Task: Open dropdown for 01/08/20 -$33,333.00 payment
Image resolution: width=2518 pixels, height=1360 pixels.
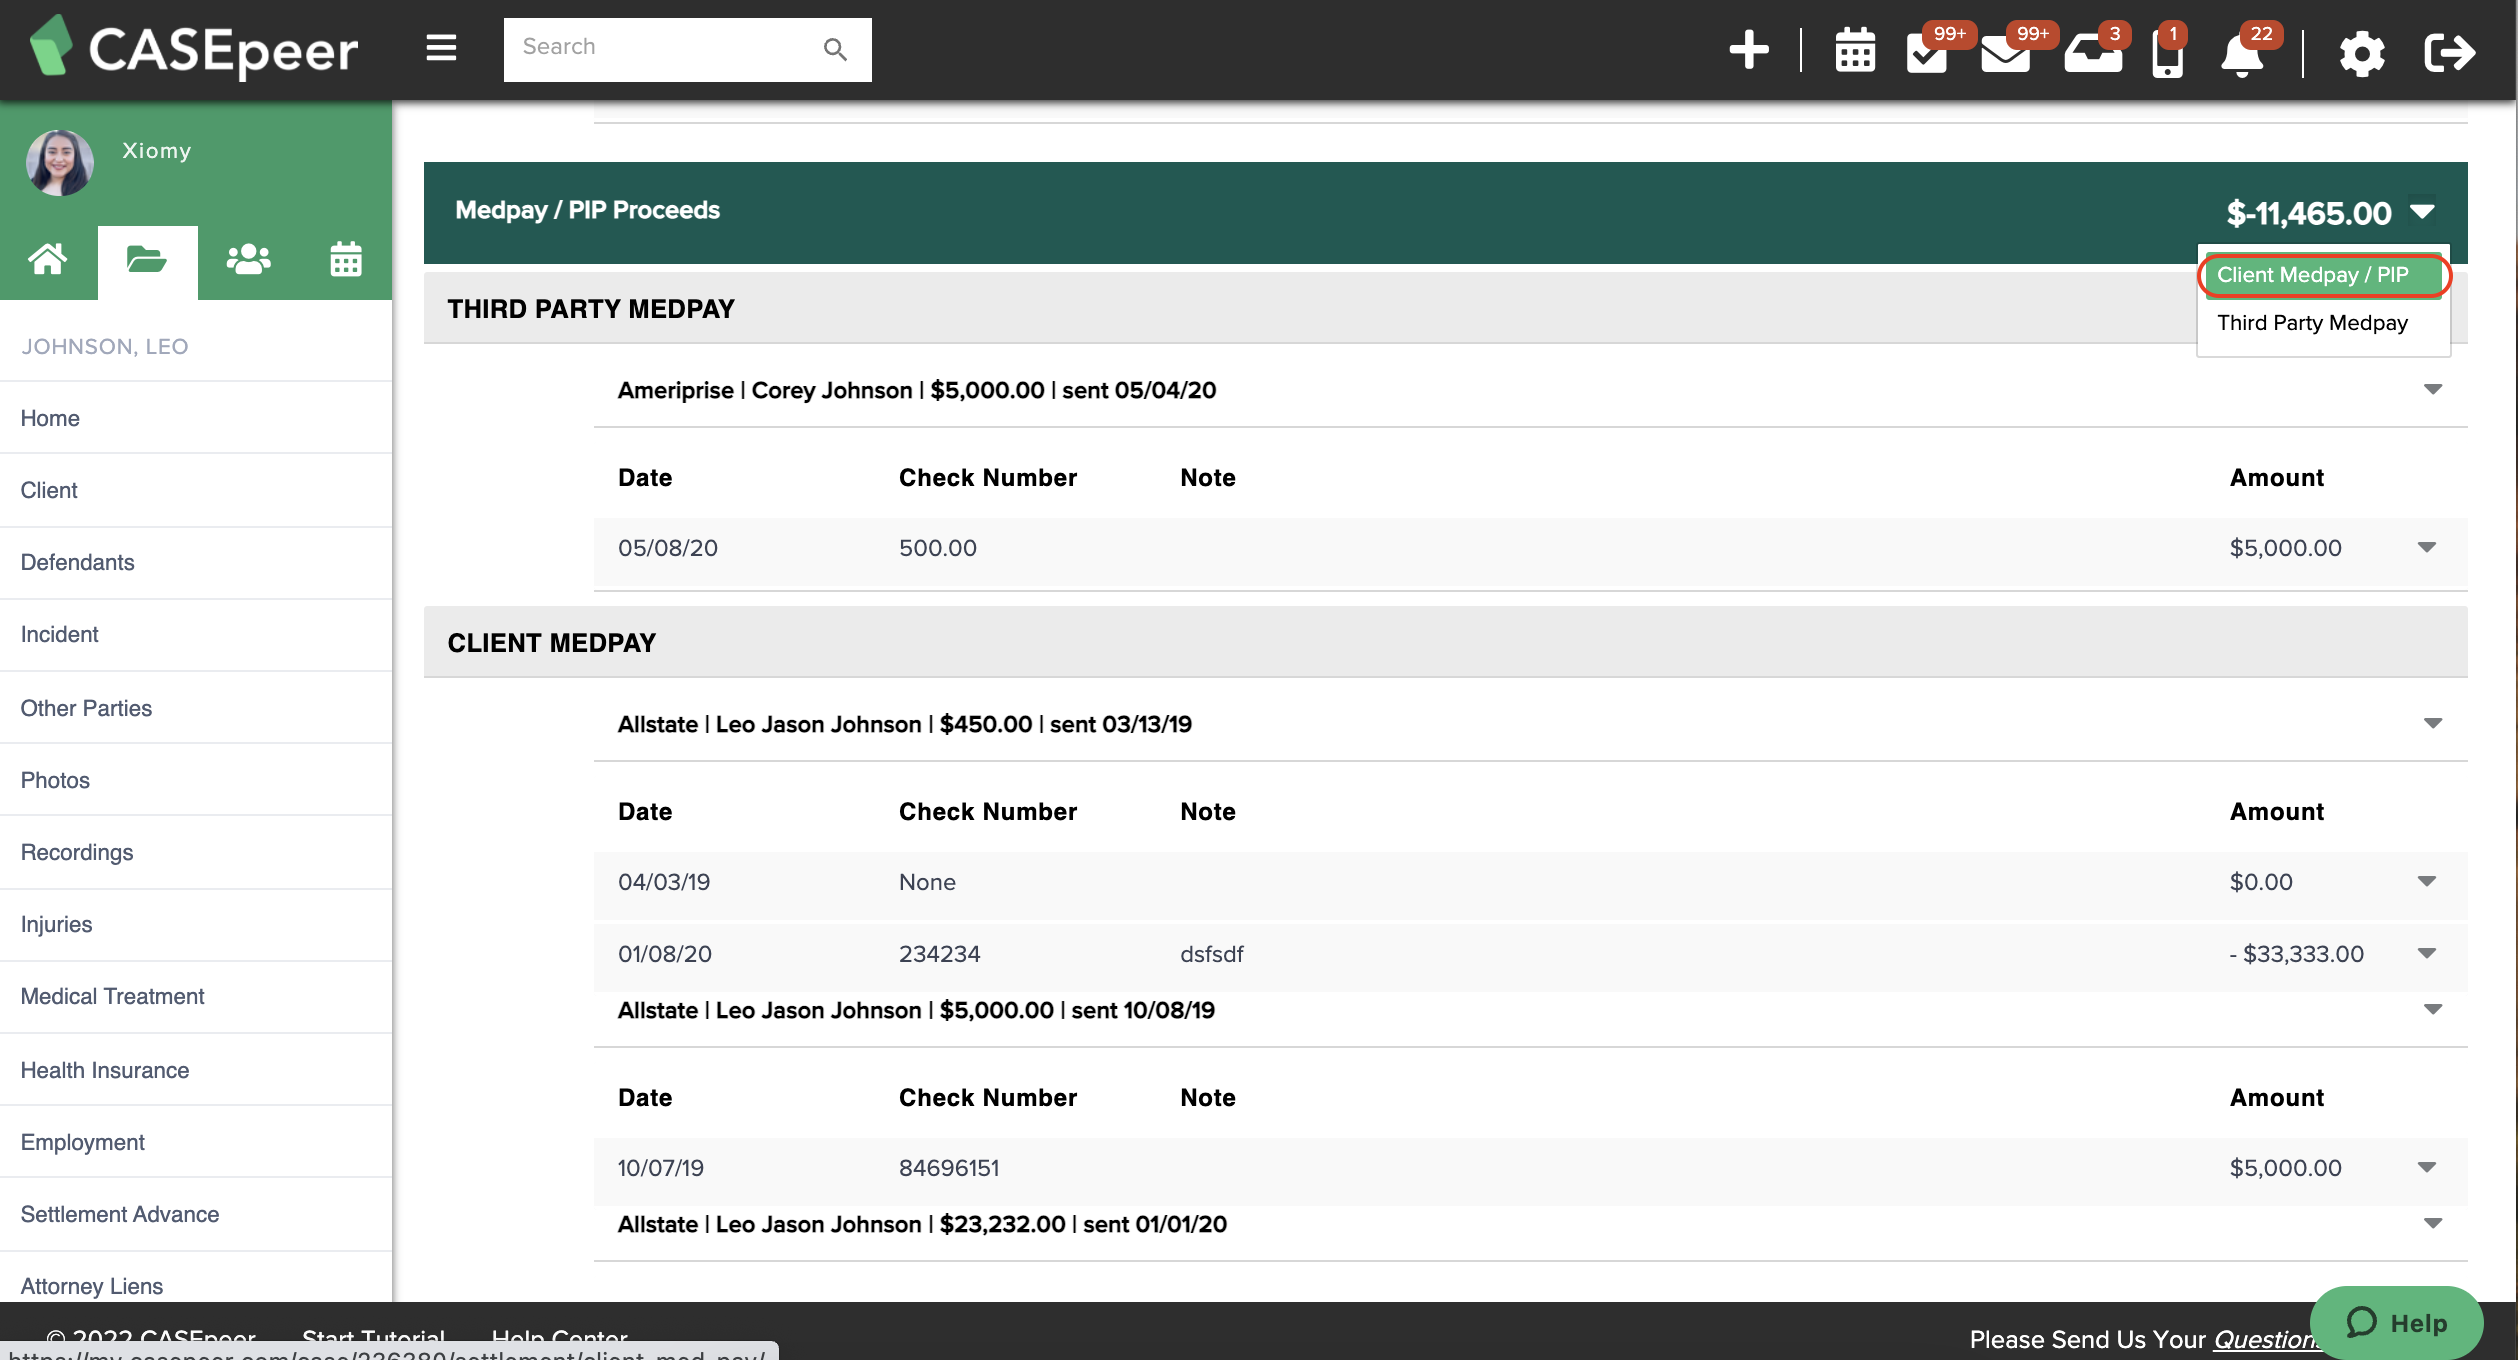Action: [x=2427, y=953]
